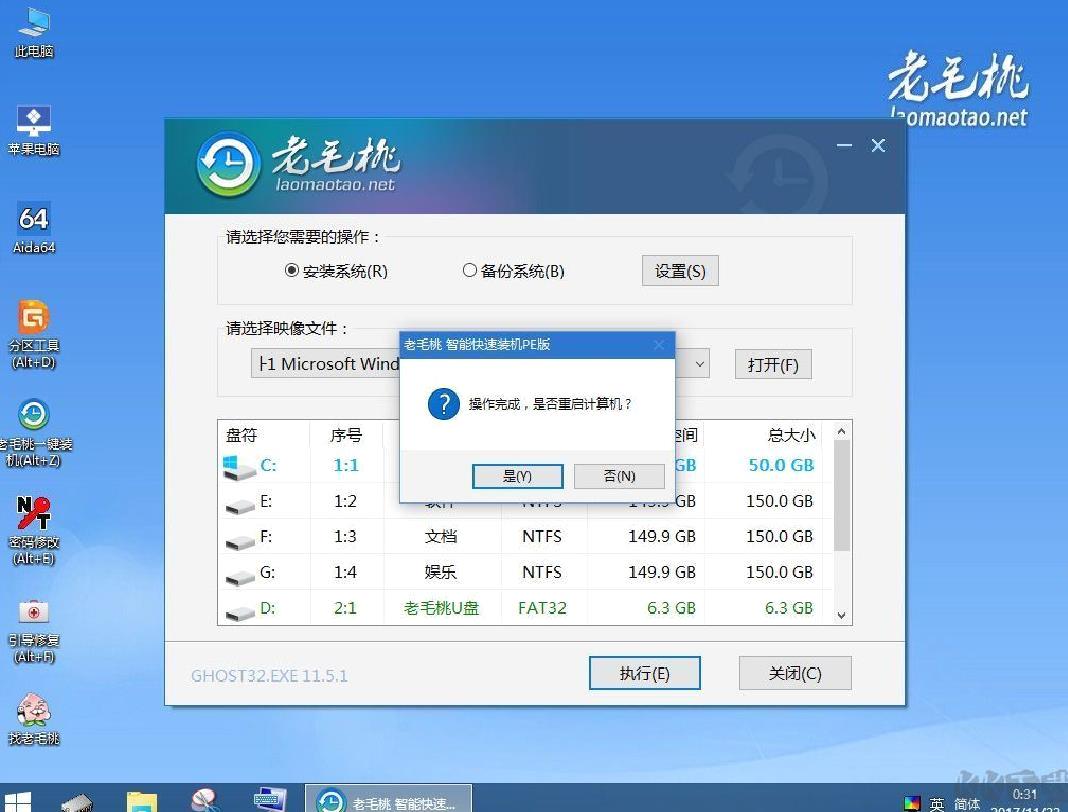Click the 文档 volume label
The height and width of the screenshot is (812, 1068).
441,537
